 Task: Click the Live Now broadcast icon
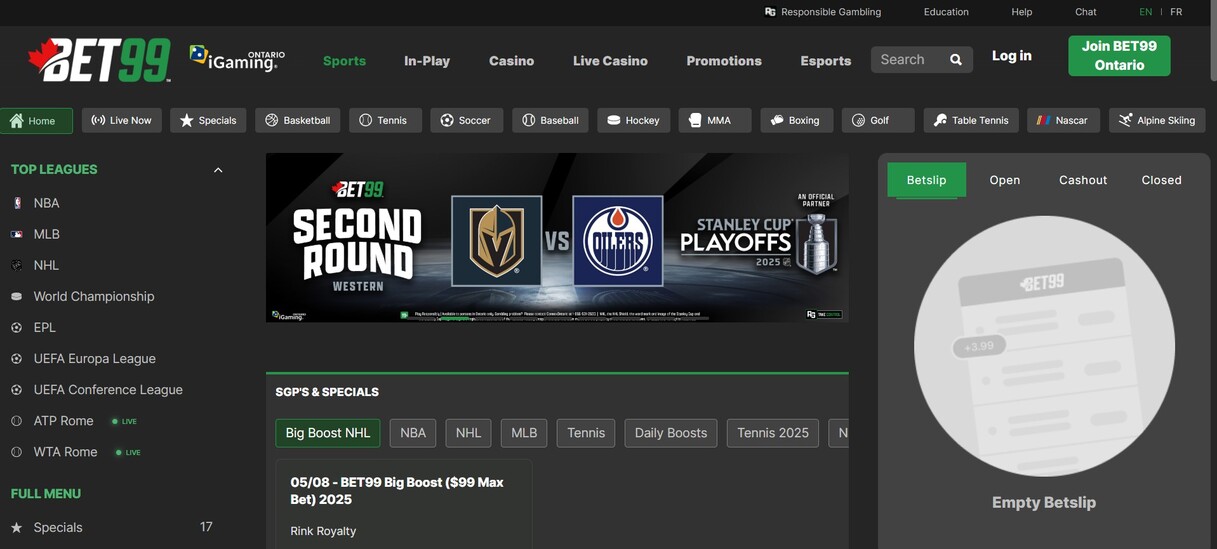coord(98,120)
